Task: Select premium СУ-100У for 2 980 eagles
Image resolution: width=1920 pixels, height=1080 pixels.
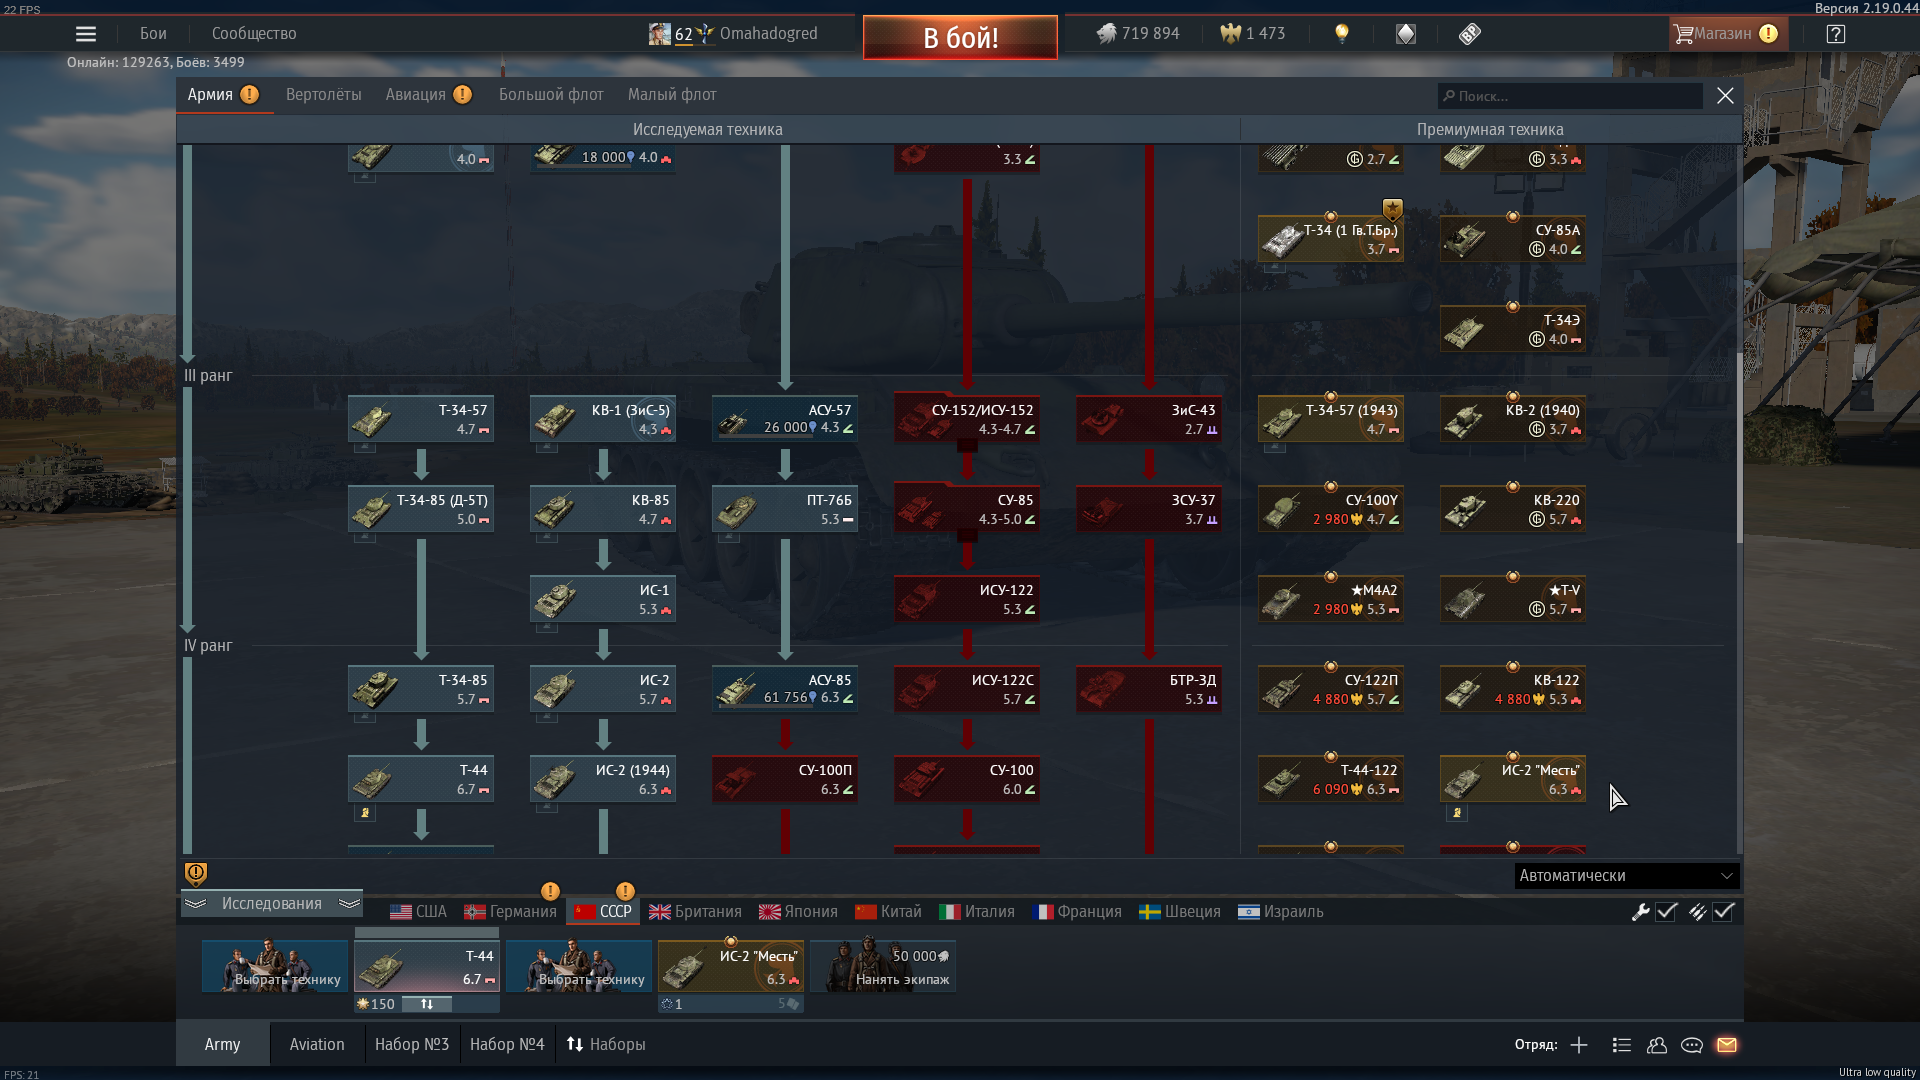Action: coord(1331,509)
